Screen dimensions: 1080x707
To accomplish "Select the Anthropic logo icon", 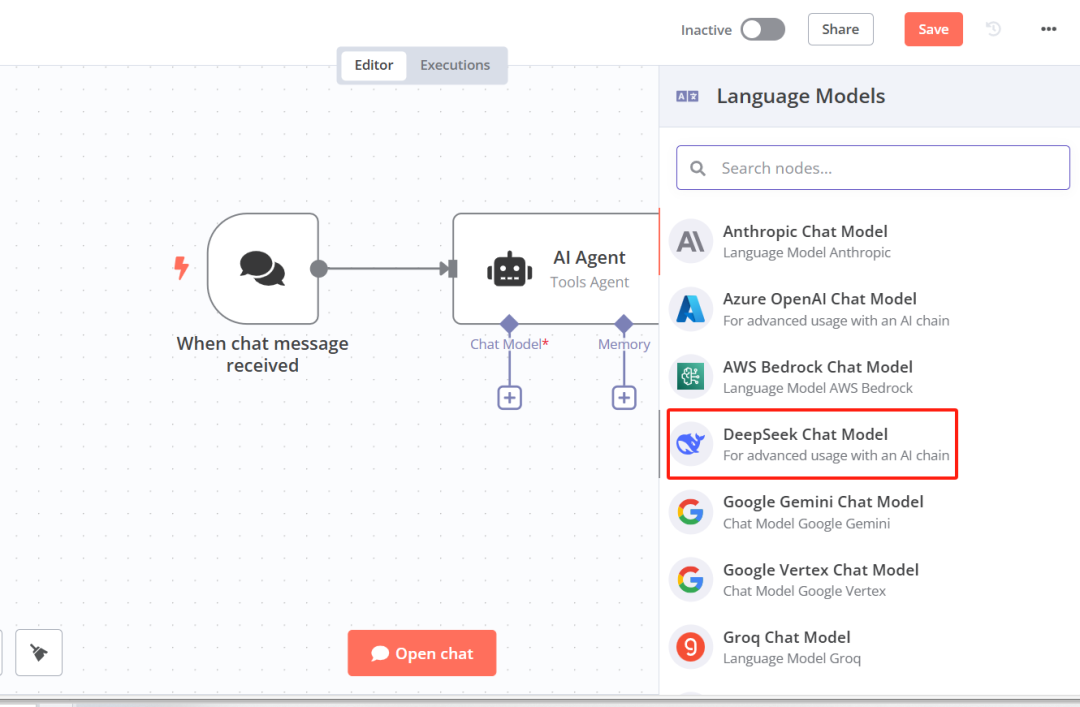I will click(690, 241).
